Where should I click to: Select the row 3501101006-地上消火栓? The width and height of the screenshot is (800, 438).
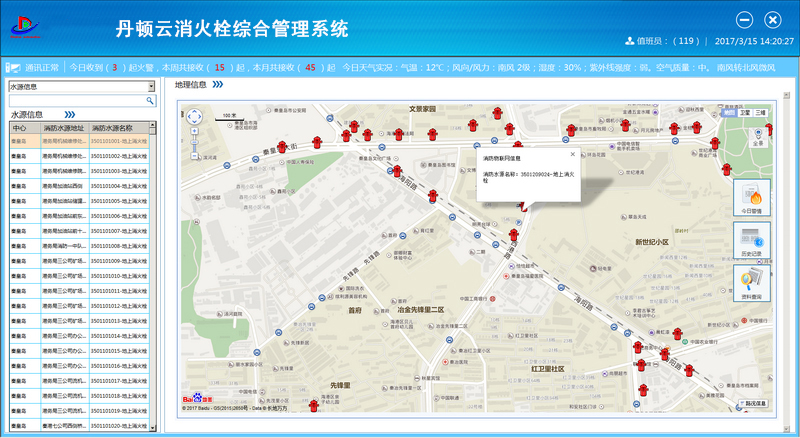[80, 216]
